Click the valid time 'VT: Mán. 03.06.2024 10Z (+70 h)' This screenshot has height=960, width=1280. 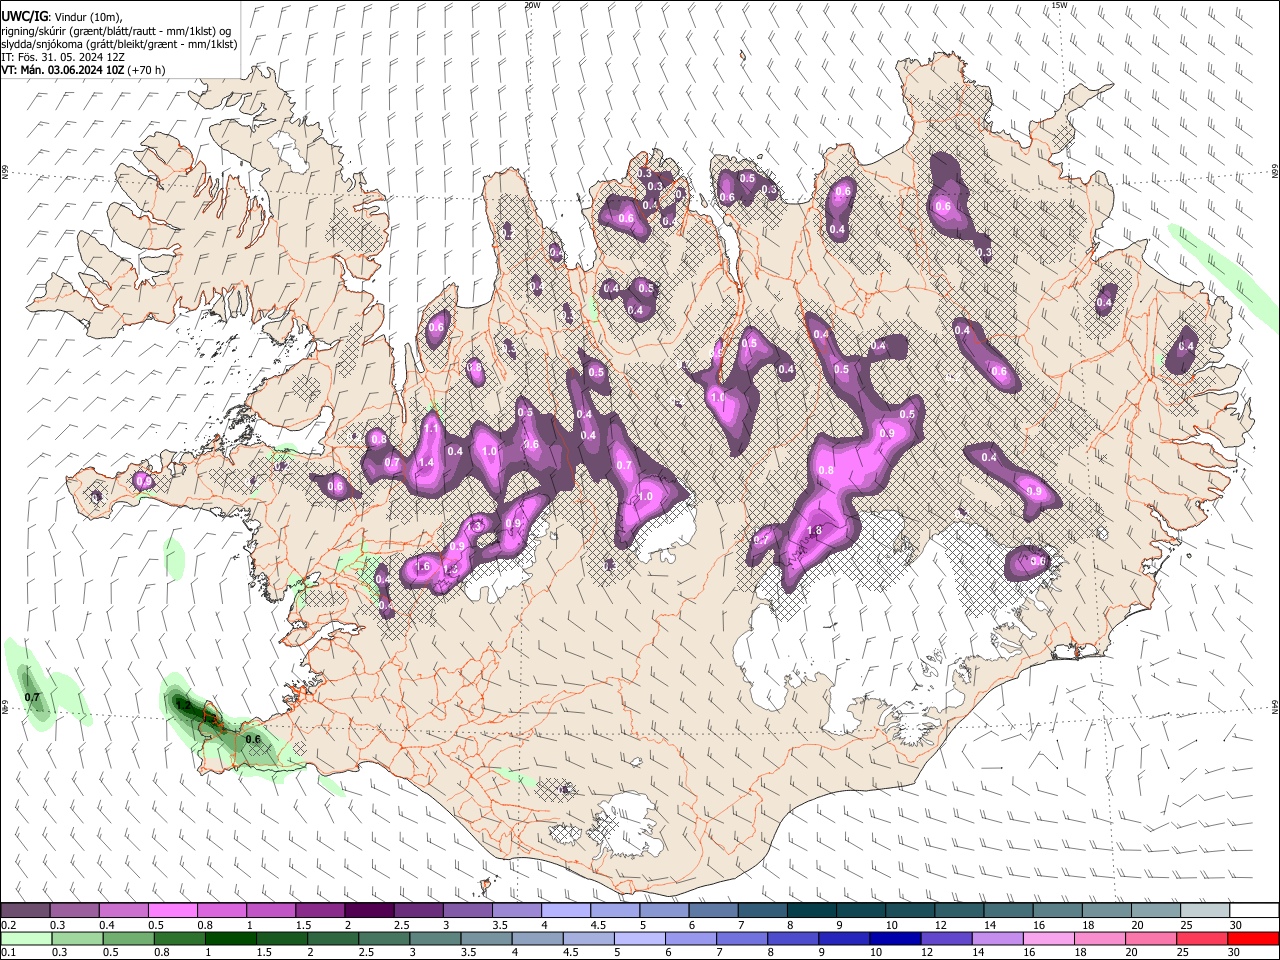83,70
